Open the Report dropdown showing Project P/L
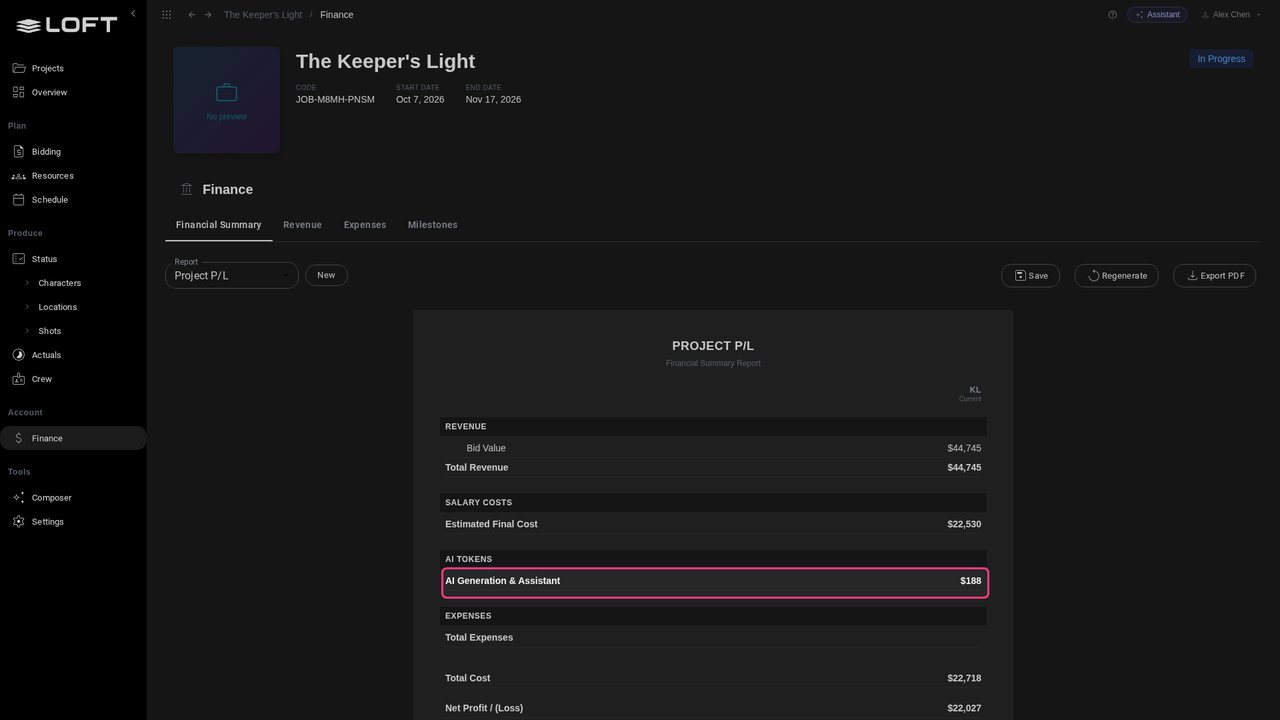Image resolution: width=1280 pixels, height=720 pixels. tap(232, 275)
